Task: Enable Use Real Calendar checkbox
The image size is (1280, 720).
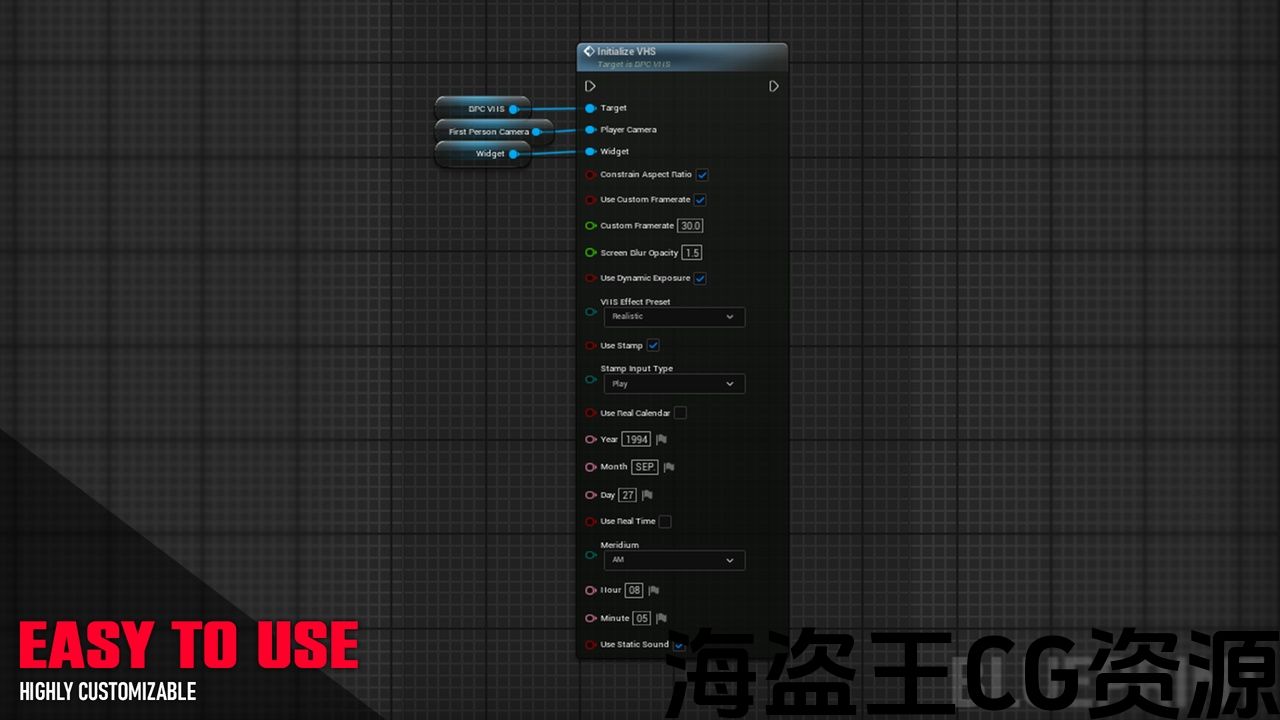Action: (680, 413)
